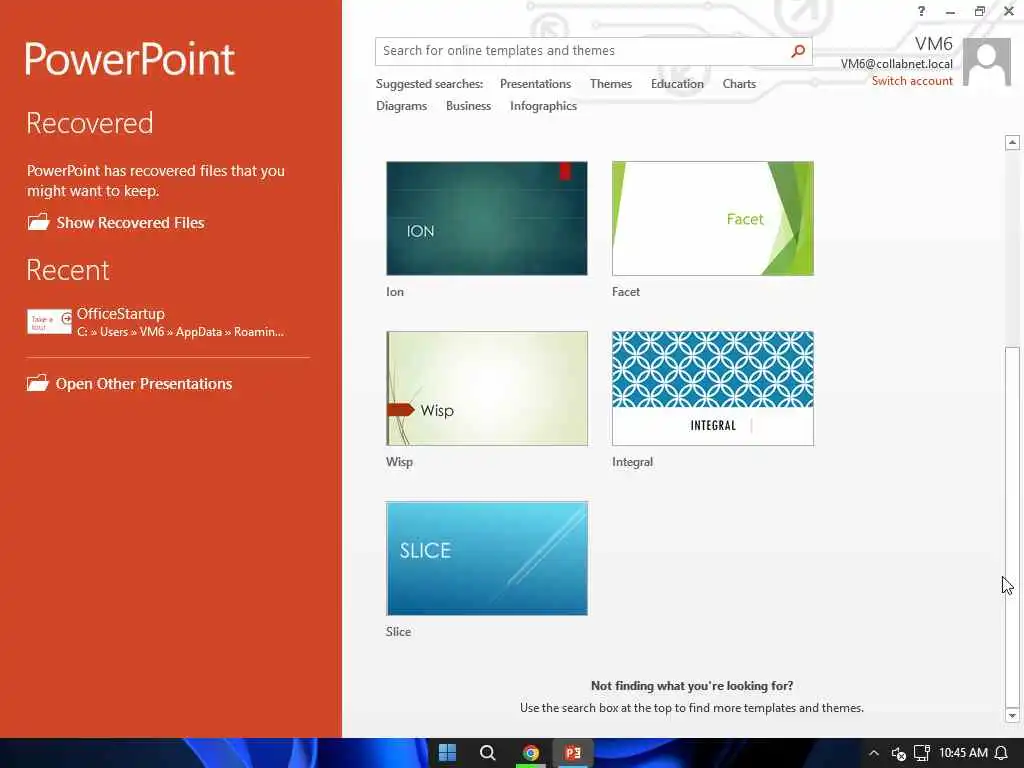Viewport: 1024px width, 768px height.
Task: Minimize the PowerPoint window
Action: (950, 12)
